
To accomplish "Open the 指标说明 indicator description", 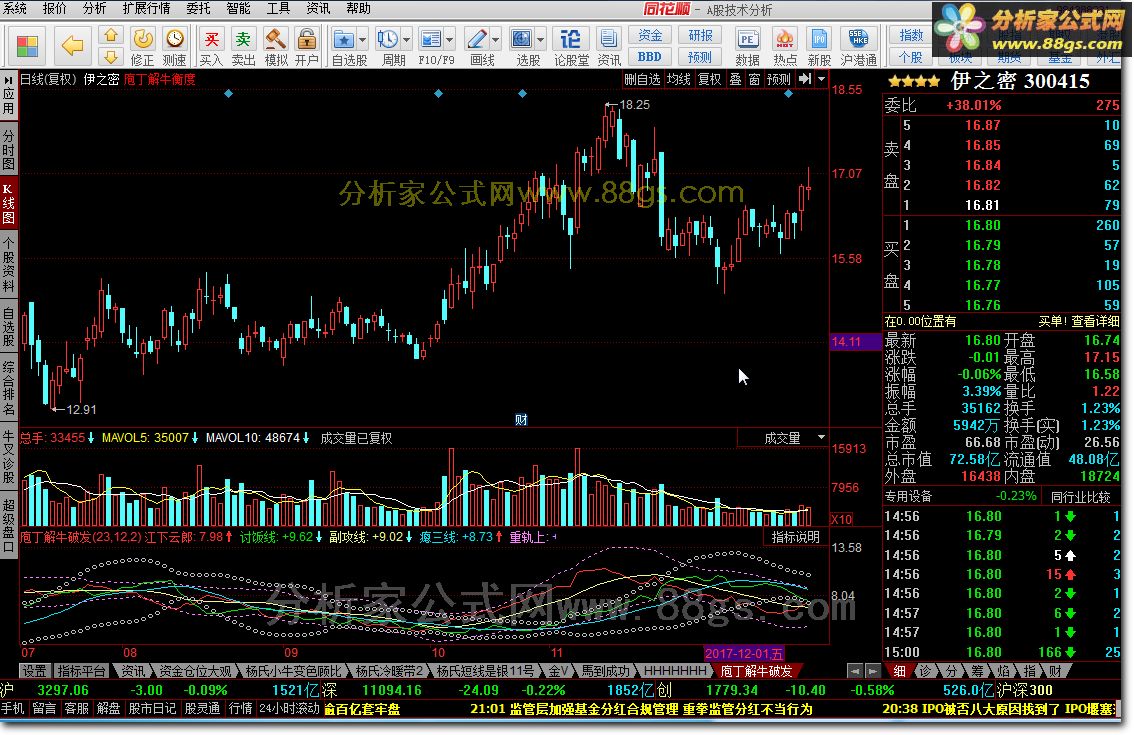I will pos(795,538).
